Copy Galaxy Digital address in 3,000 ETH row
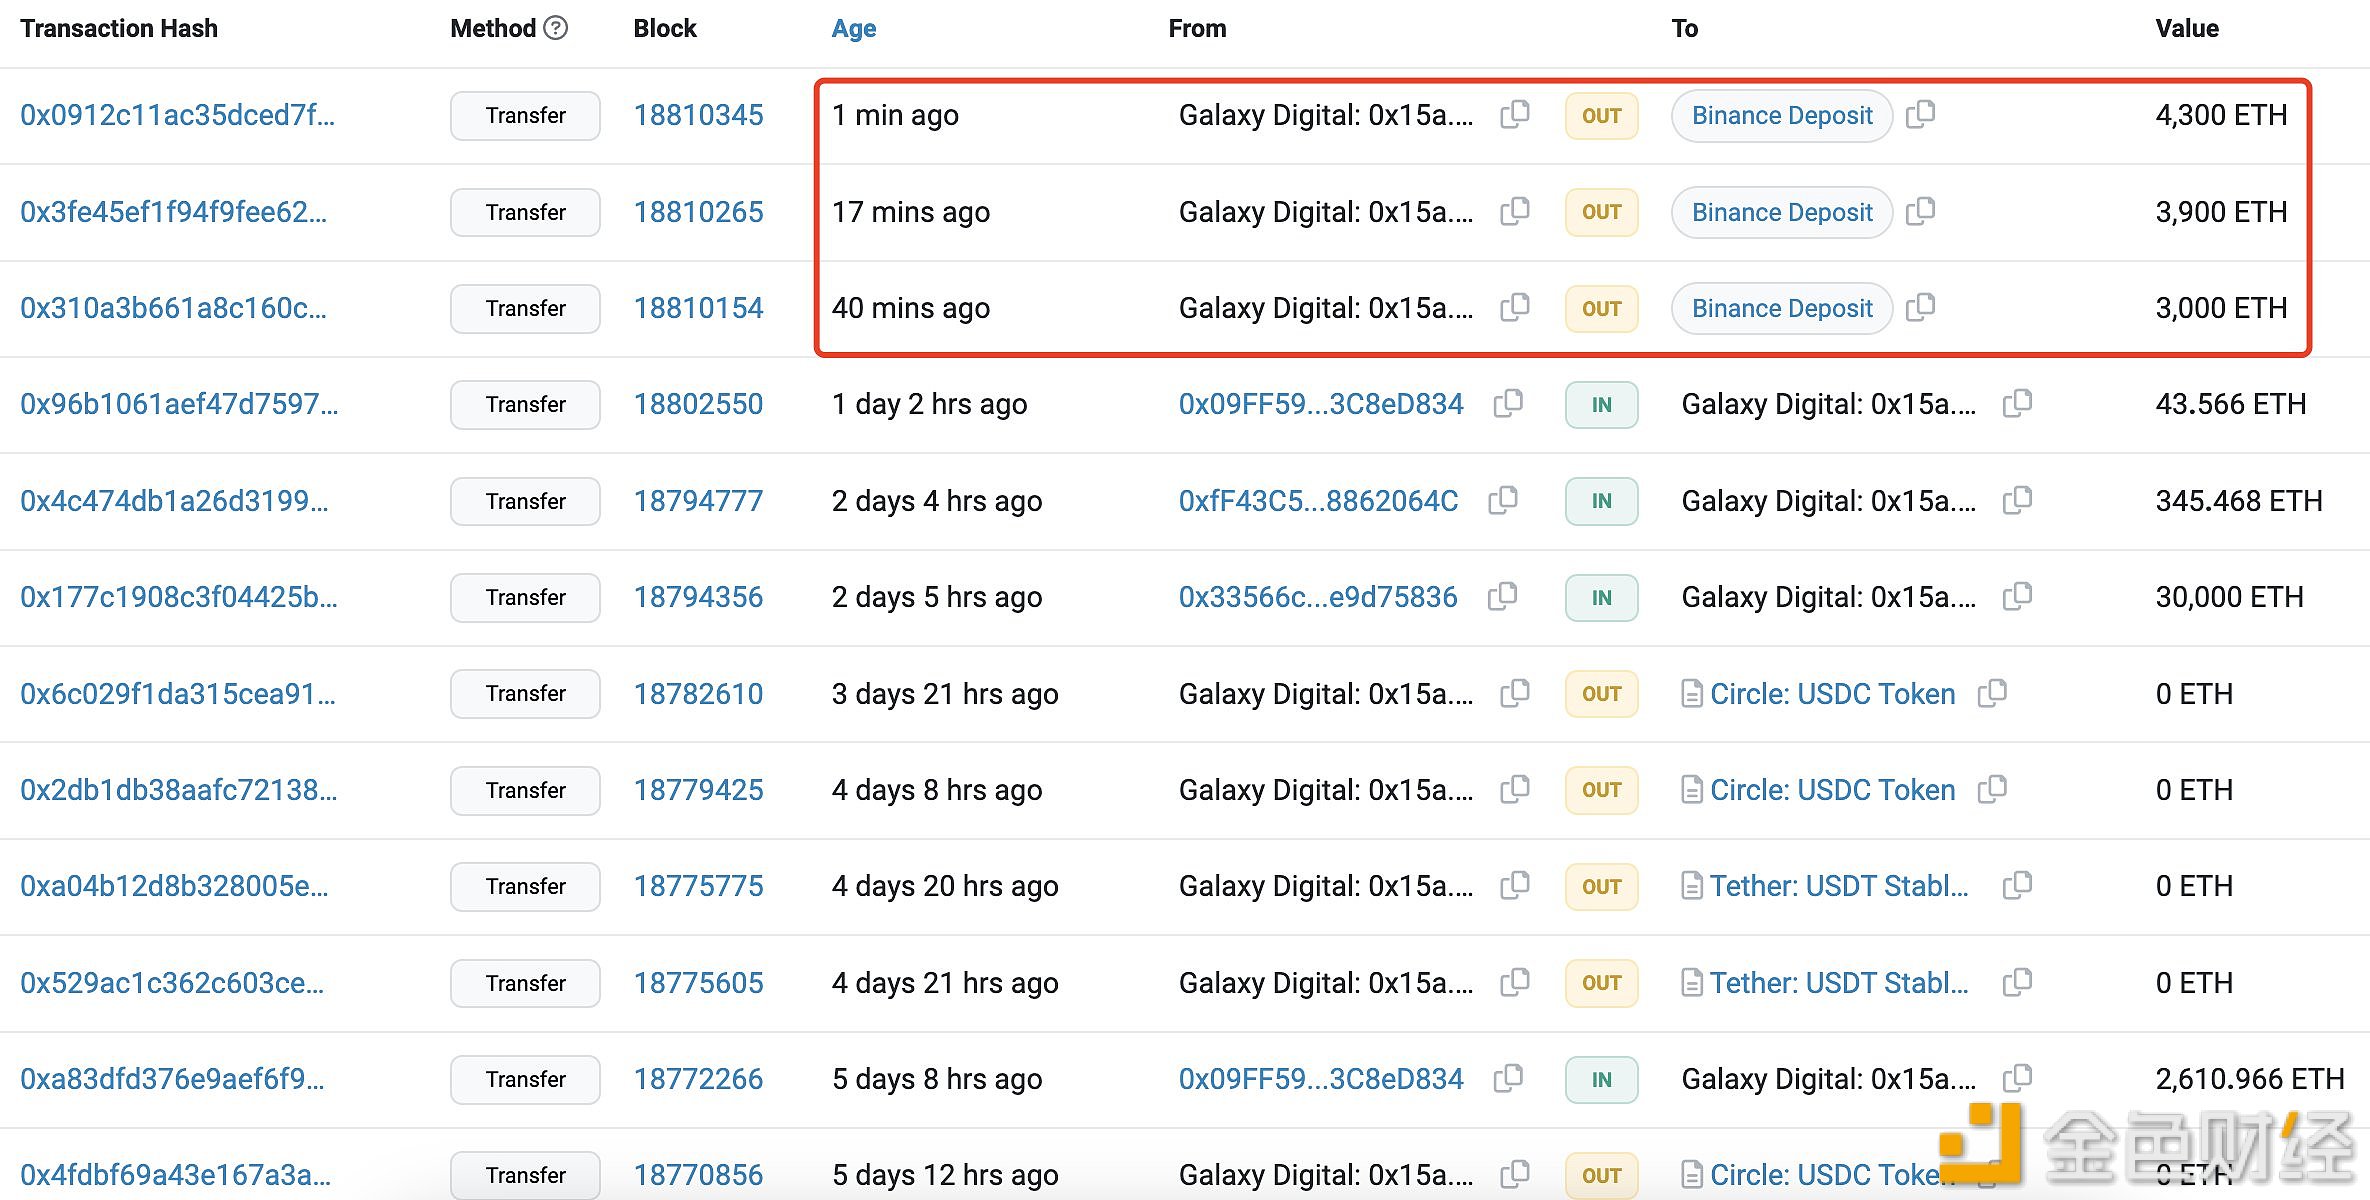The image size is (2370, 1200). pyautogui.click(x=1515, y=307)
